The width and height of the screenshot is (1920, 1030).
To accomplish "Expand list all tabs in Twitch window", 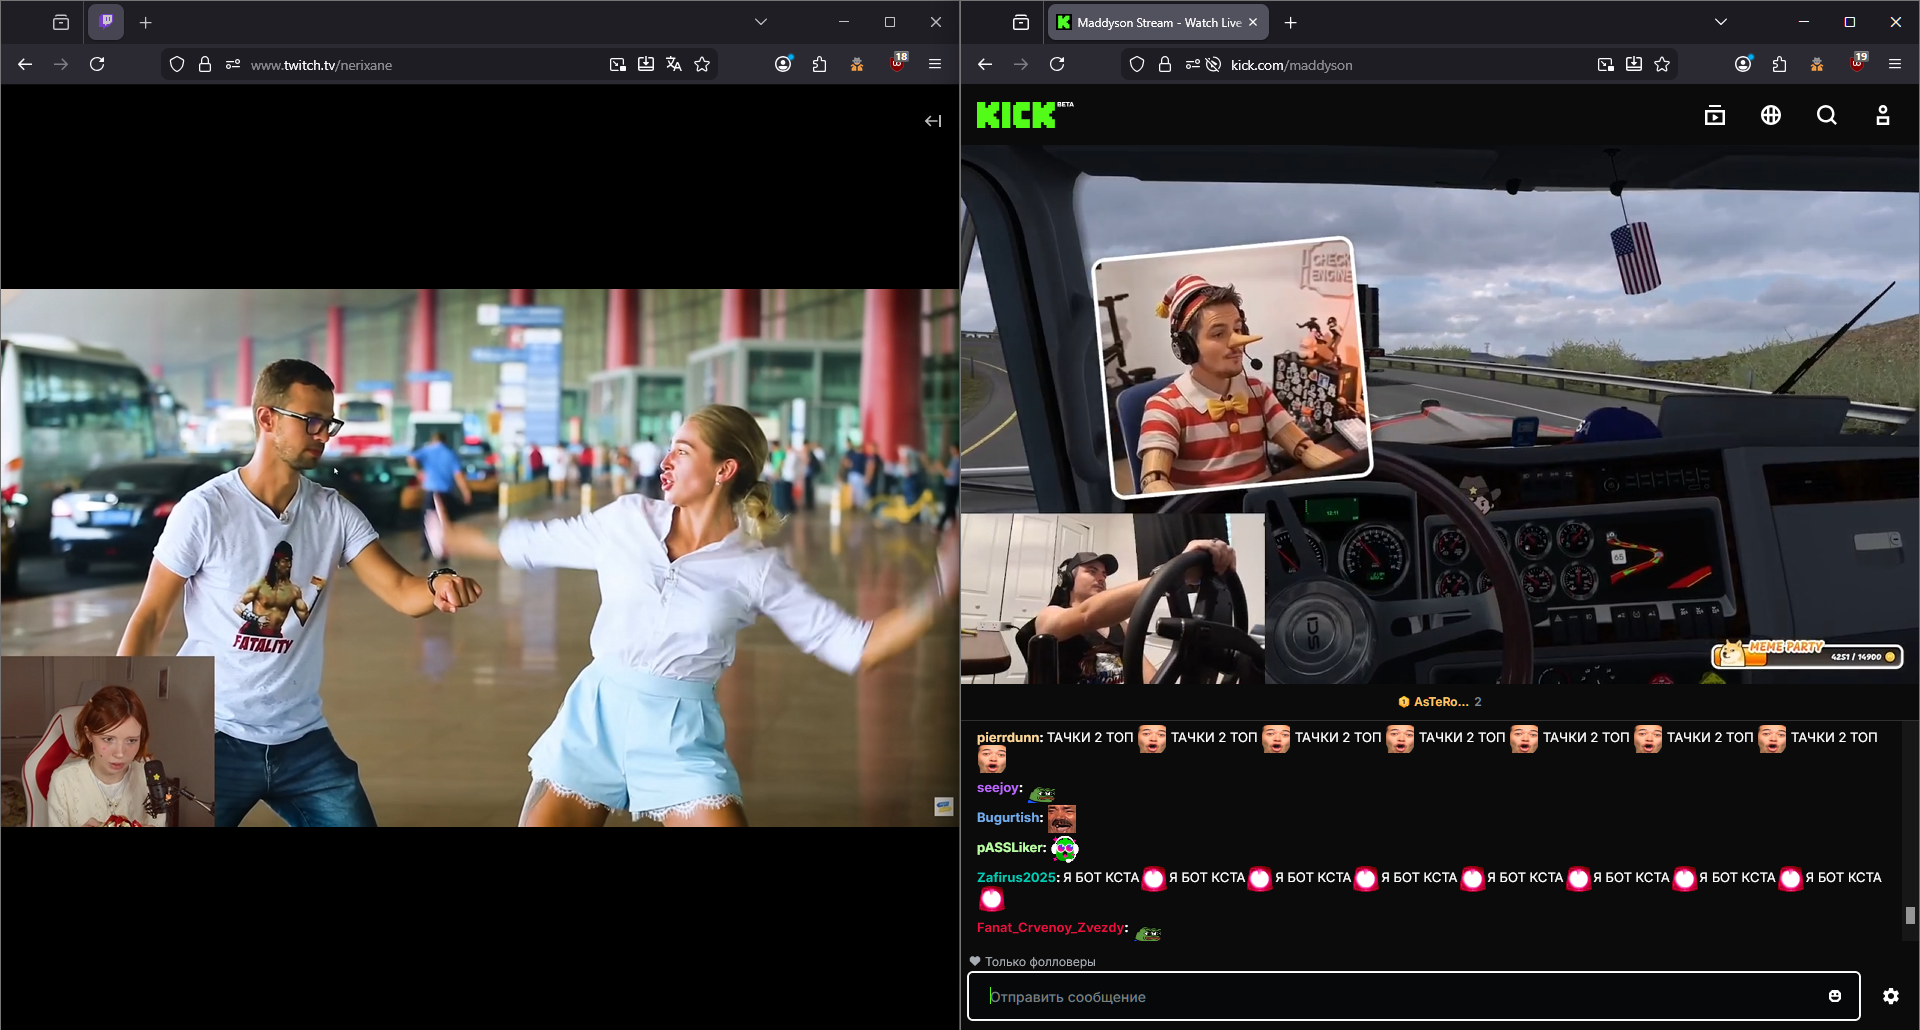I will point(760,22).
